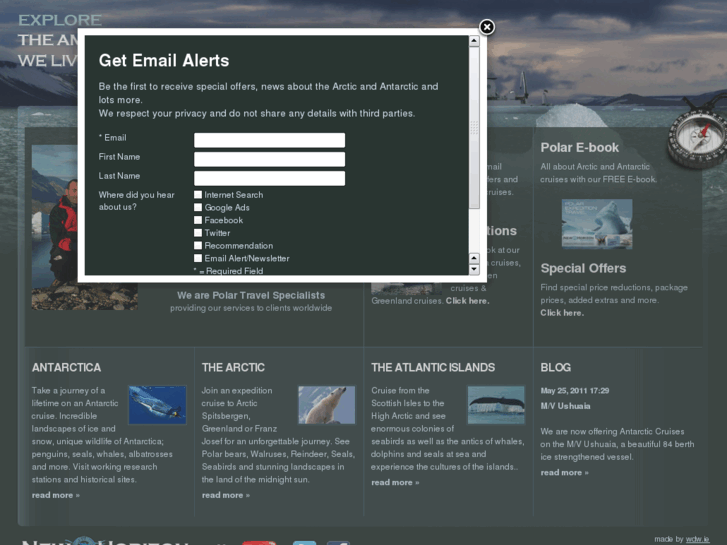Click the First Name input field
This screenshot has width=727, height=545.
[269, 159]
